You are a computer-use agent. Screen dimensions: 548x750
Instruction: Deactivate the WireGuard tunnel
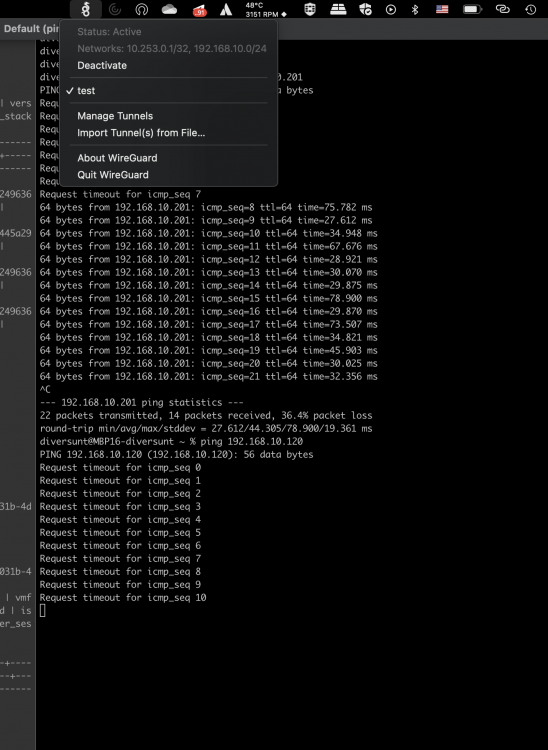(102, 66)
